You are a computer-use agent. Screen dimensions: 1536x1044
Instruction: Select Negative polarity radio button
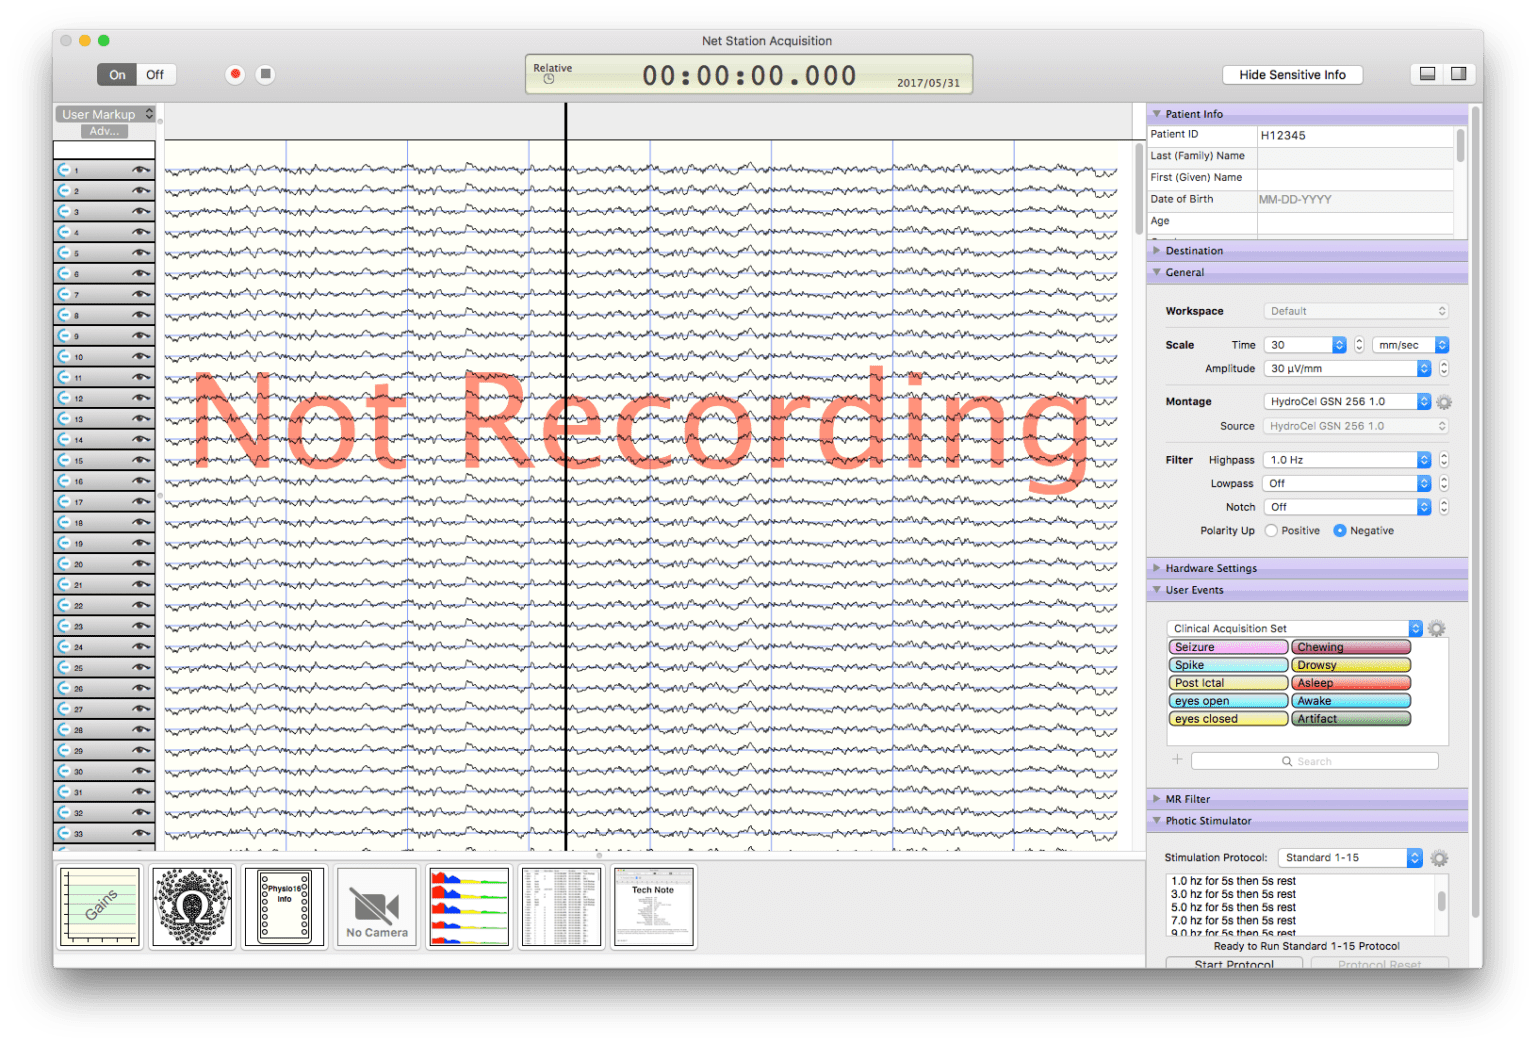pyautogui.click(x=1340, y=531)
